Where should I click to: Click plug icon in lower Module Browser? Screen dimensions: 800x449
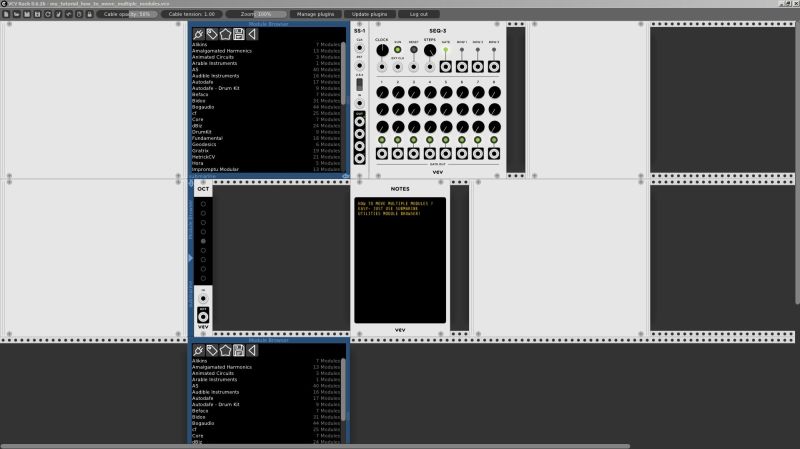tap(198, 351)
